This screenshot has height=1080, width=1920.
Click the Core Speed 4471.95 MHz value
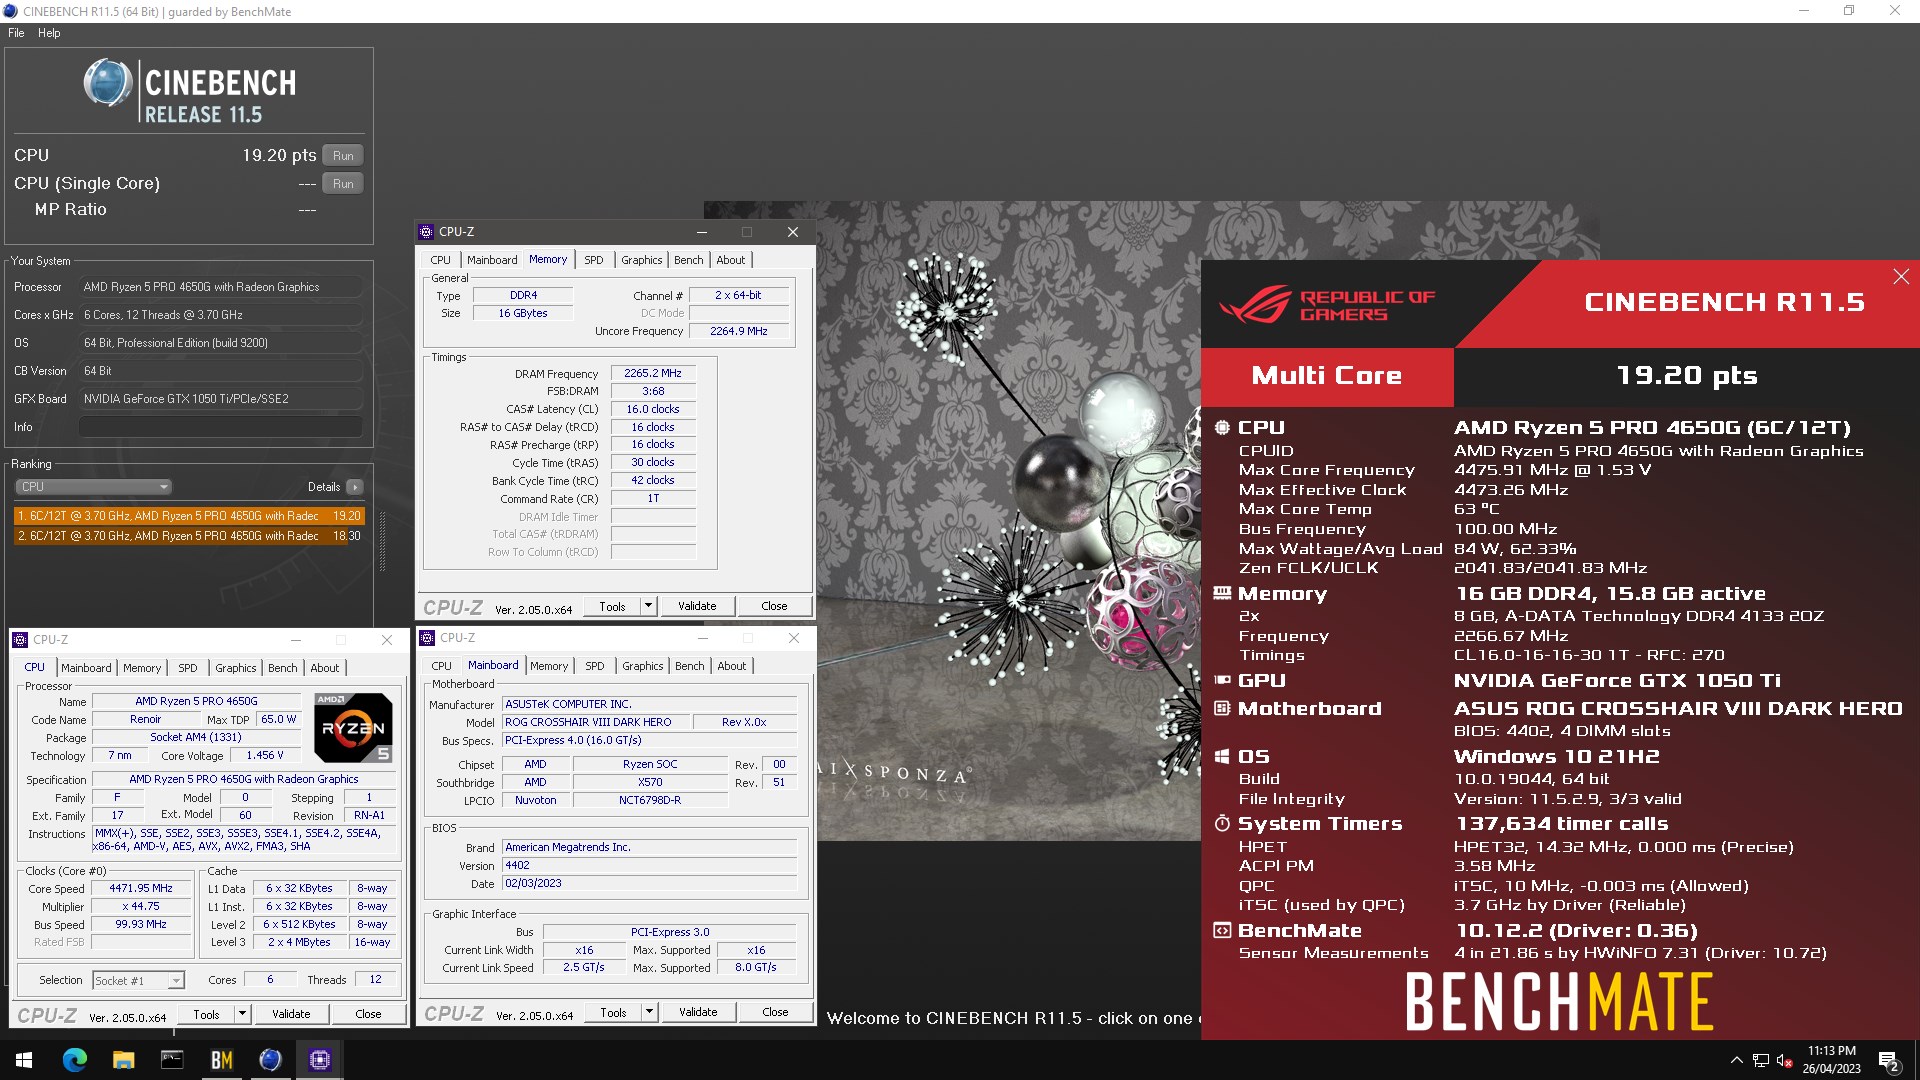click(x=141, y=888)
